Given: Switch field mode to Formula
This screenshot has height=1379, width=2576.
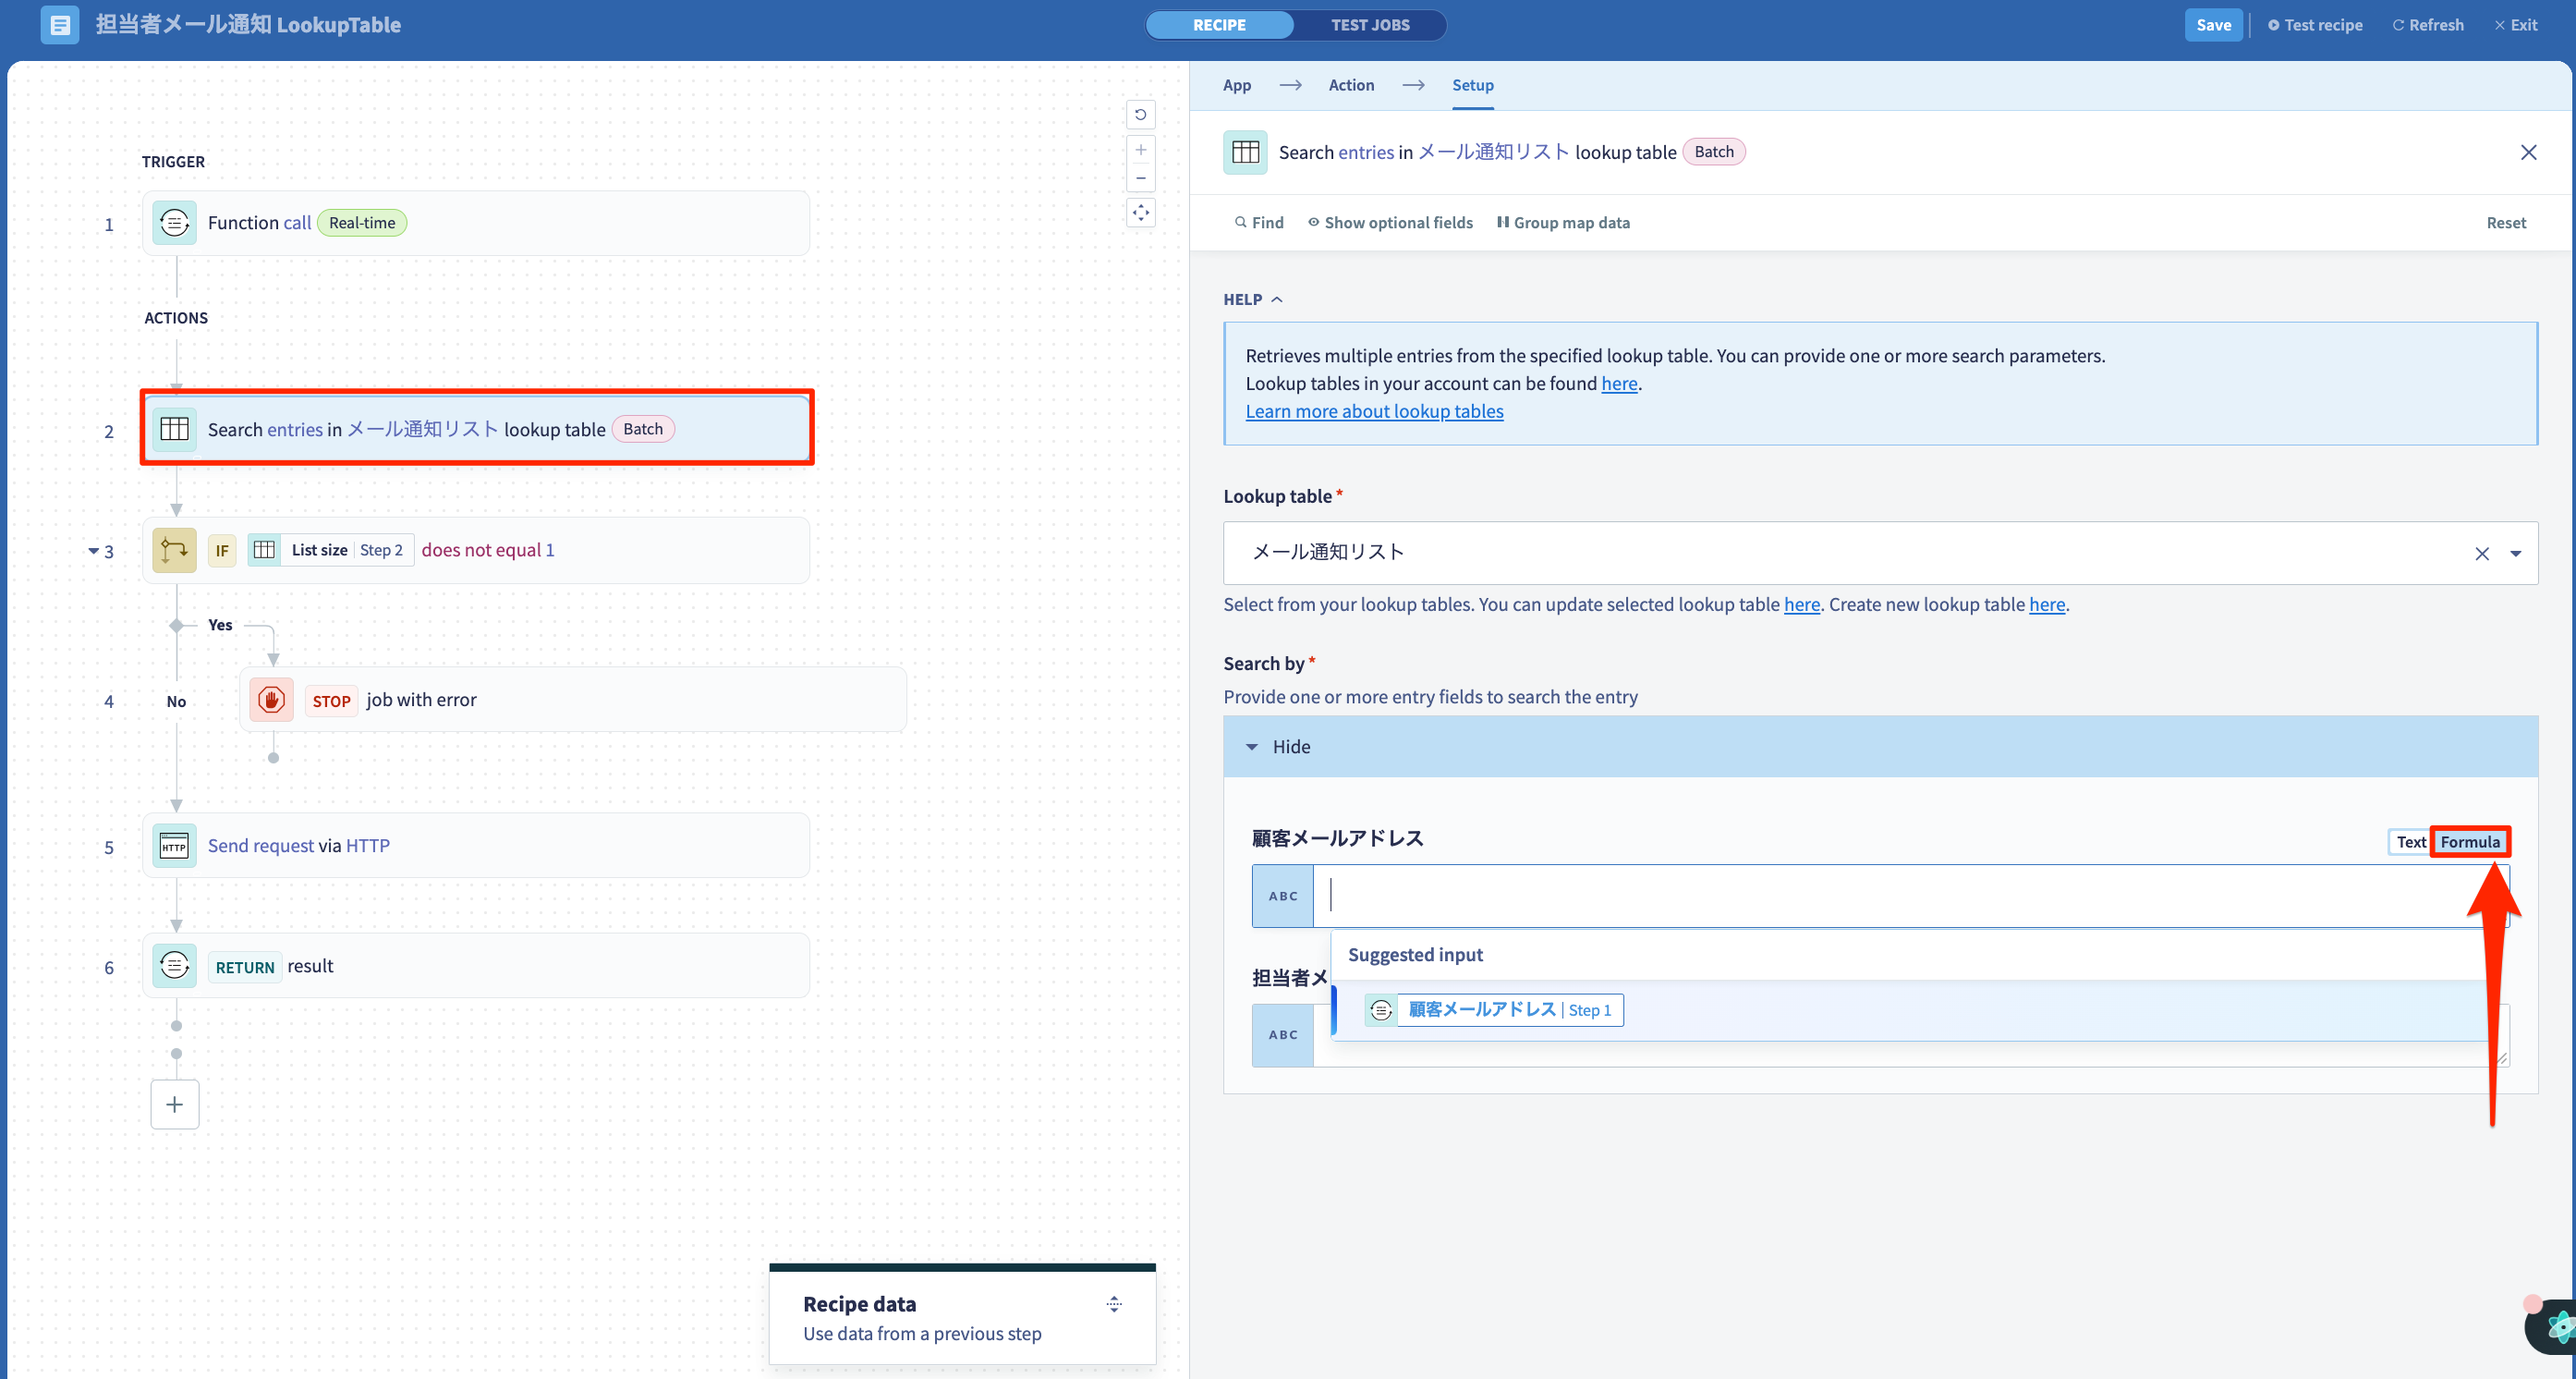Looking at the screenshot, I should pyautogui.click(x=2470, y=842).
